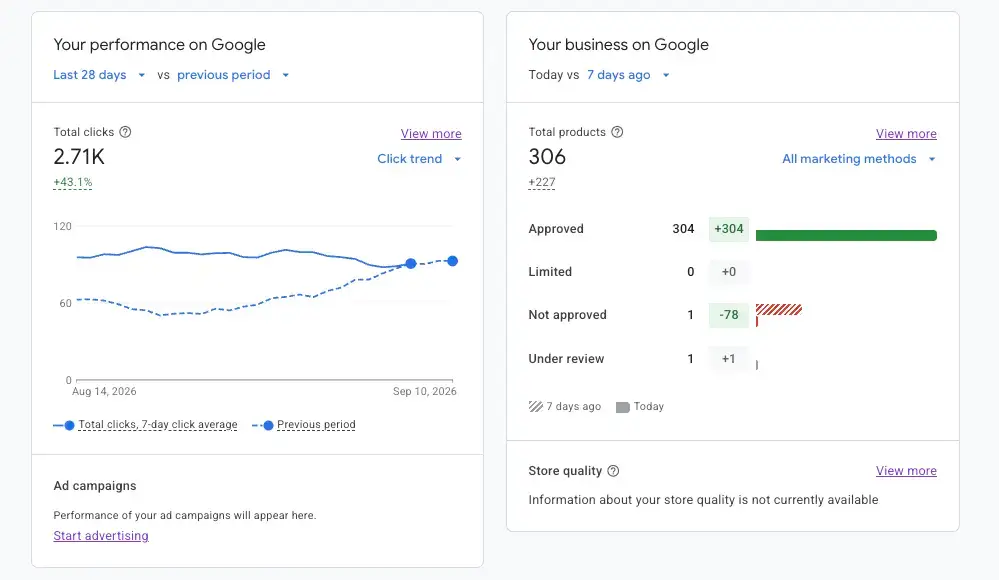
Task: Click View more for Total products
Action: (x=906, y=134)
